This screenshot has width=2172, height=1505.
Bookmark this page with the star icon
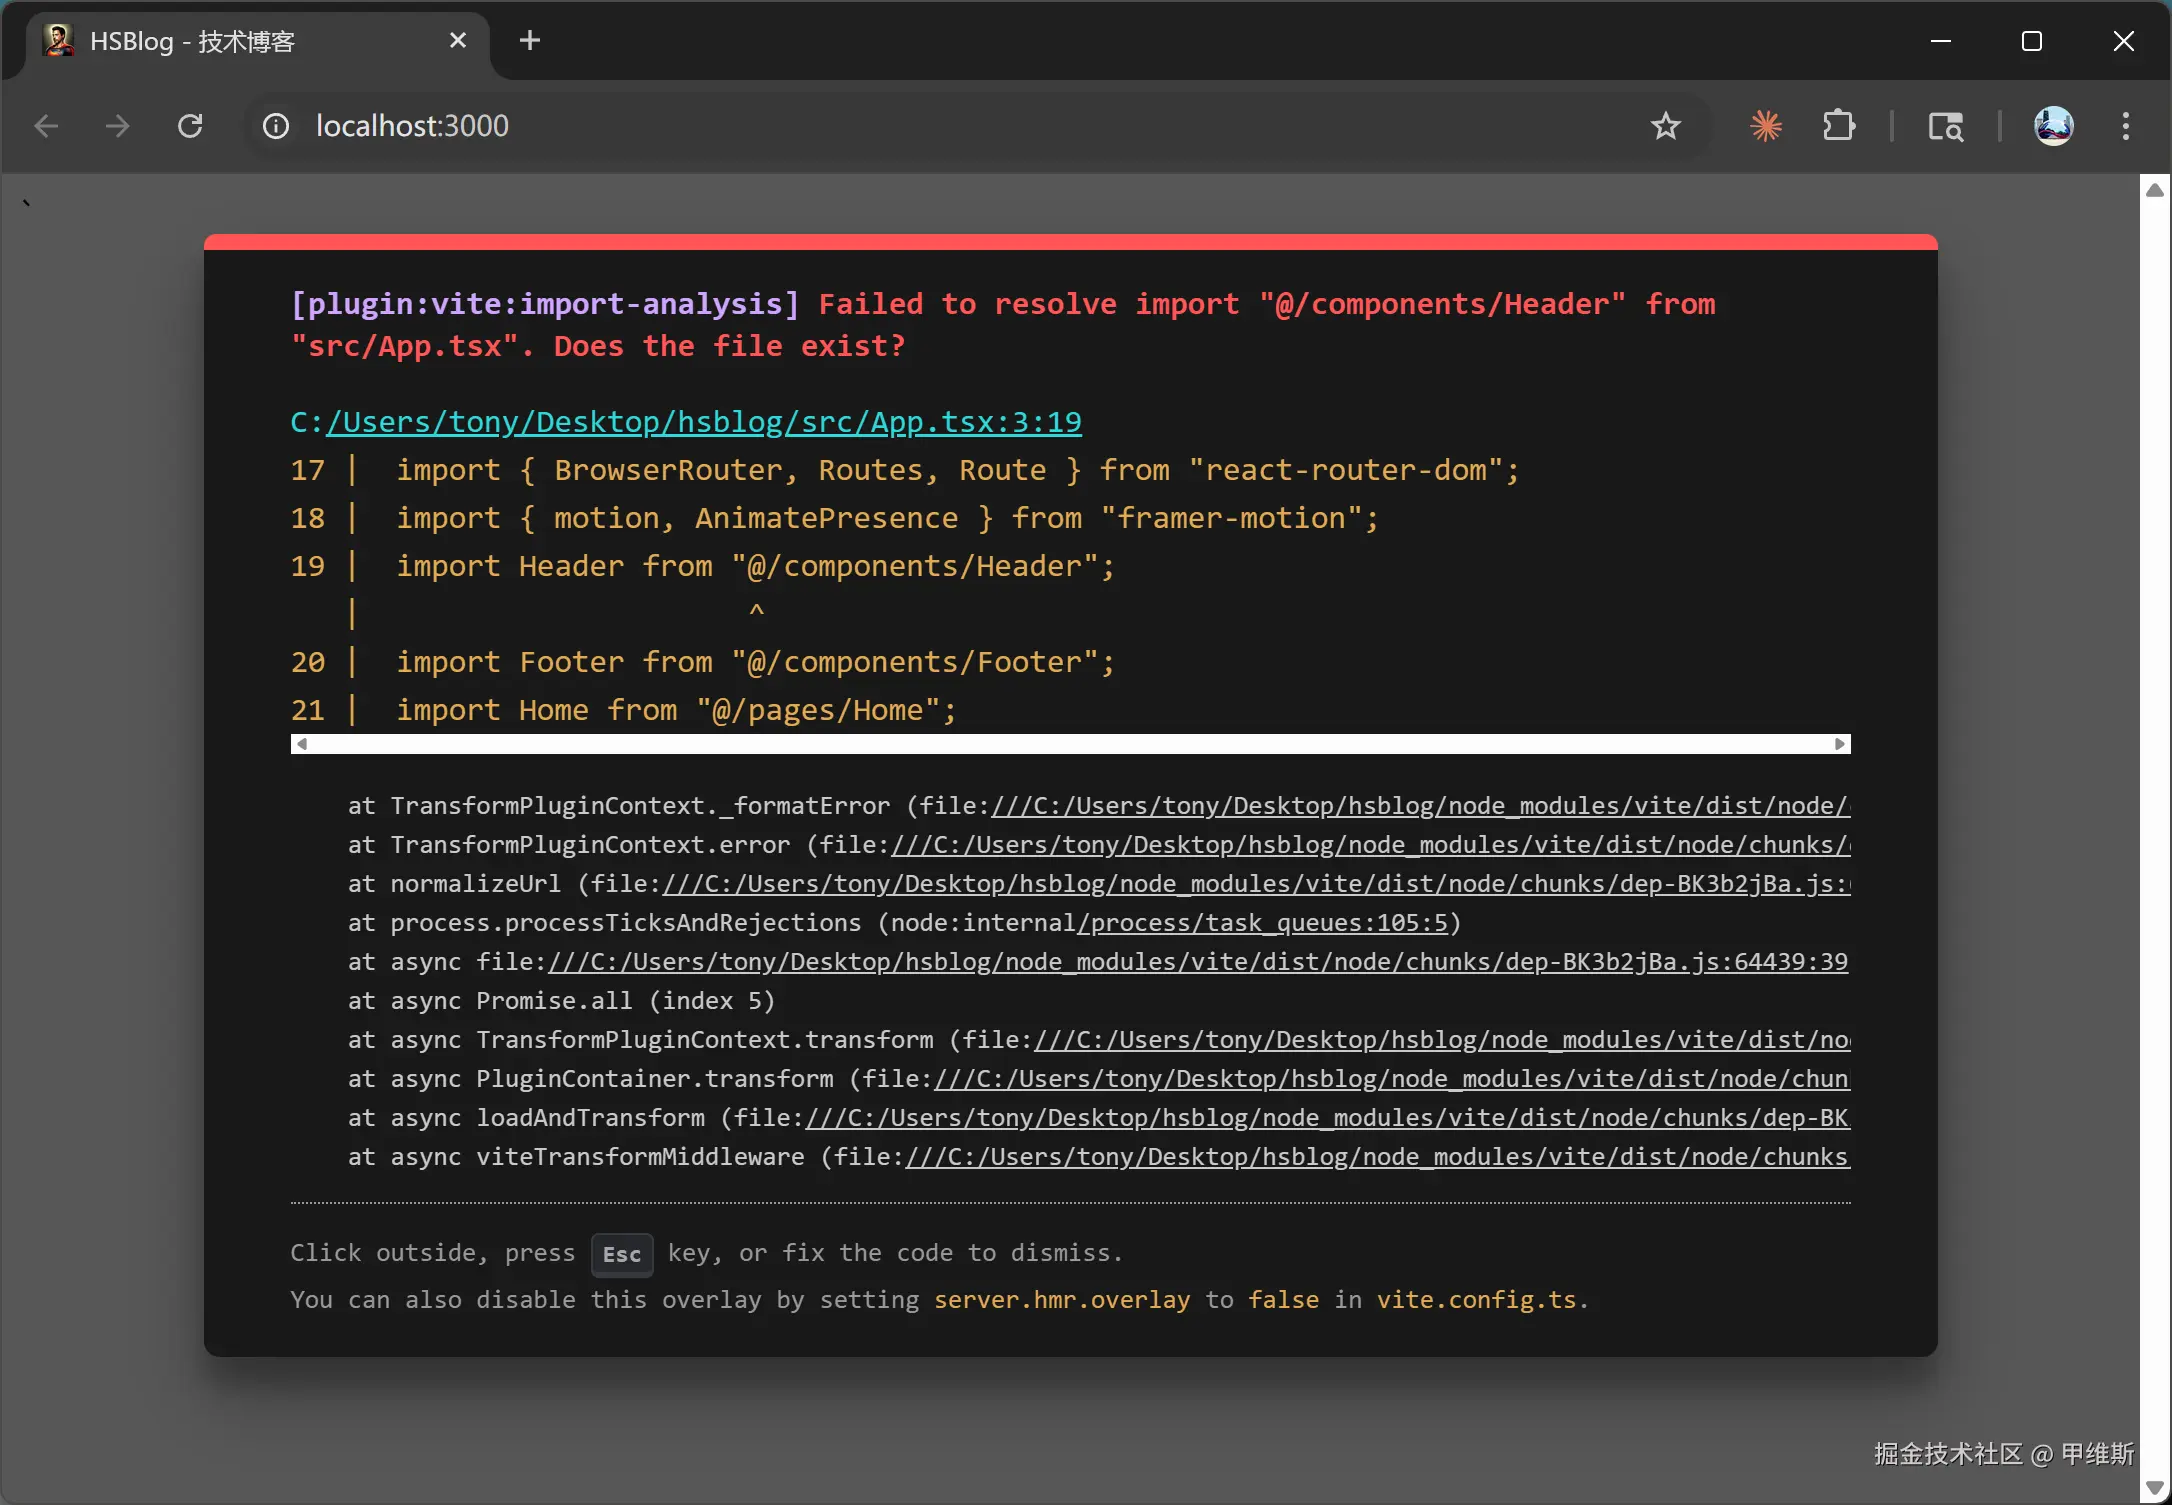pos(1665,126)
